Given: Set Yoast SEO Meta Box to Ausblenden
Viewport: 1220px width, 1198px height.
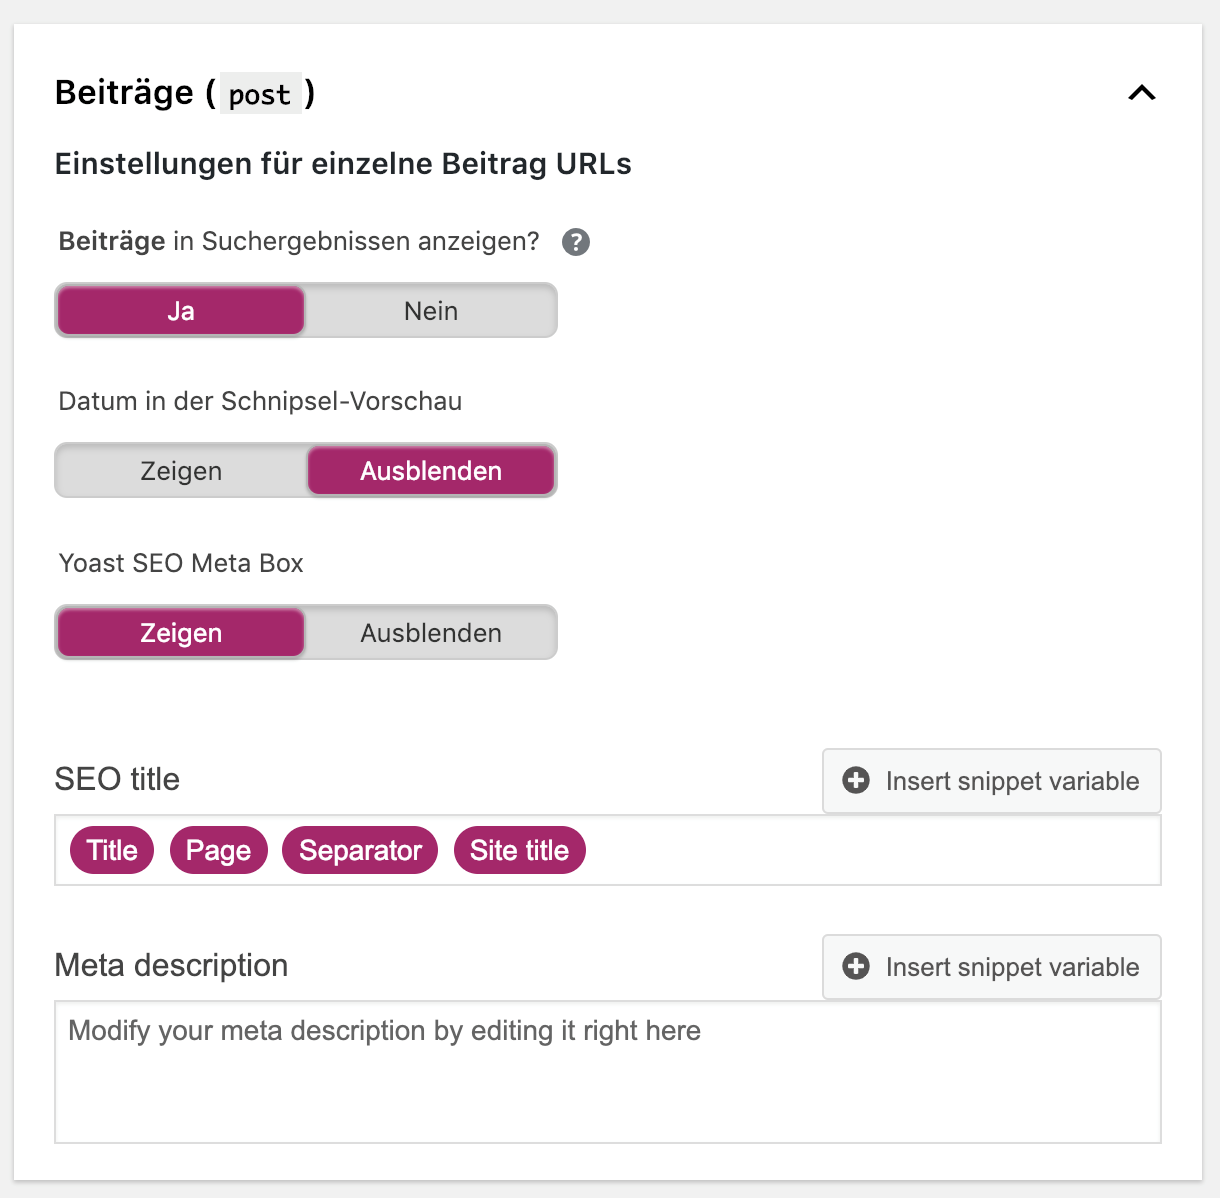Looking at the screenshot, I should pyautogui.click(x=431, y=633).
